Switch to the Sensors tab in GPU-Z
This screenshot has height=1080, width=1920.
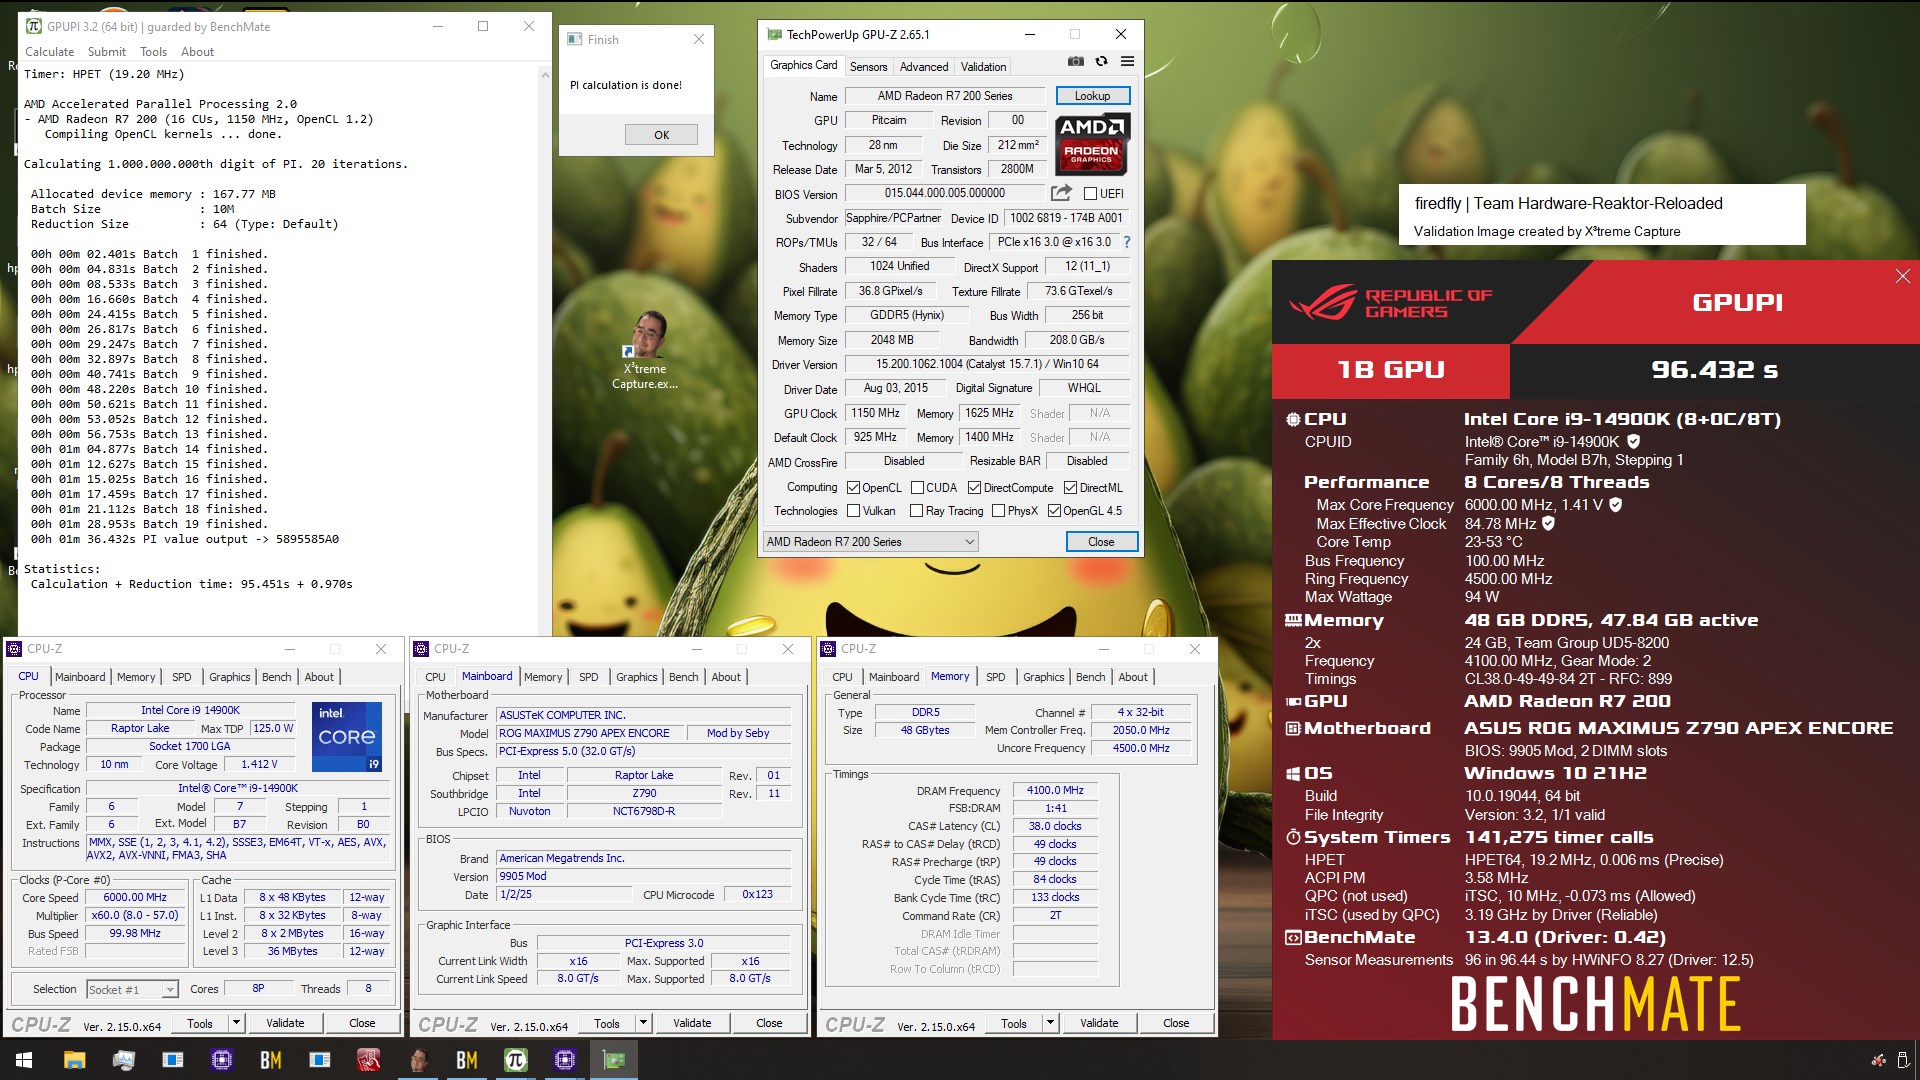(x=868, y=67)
